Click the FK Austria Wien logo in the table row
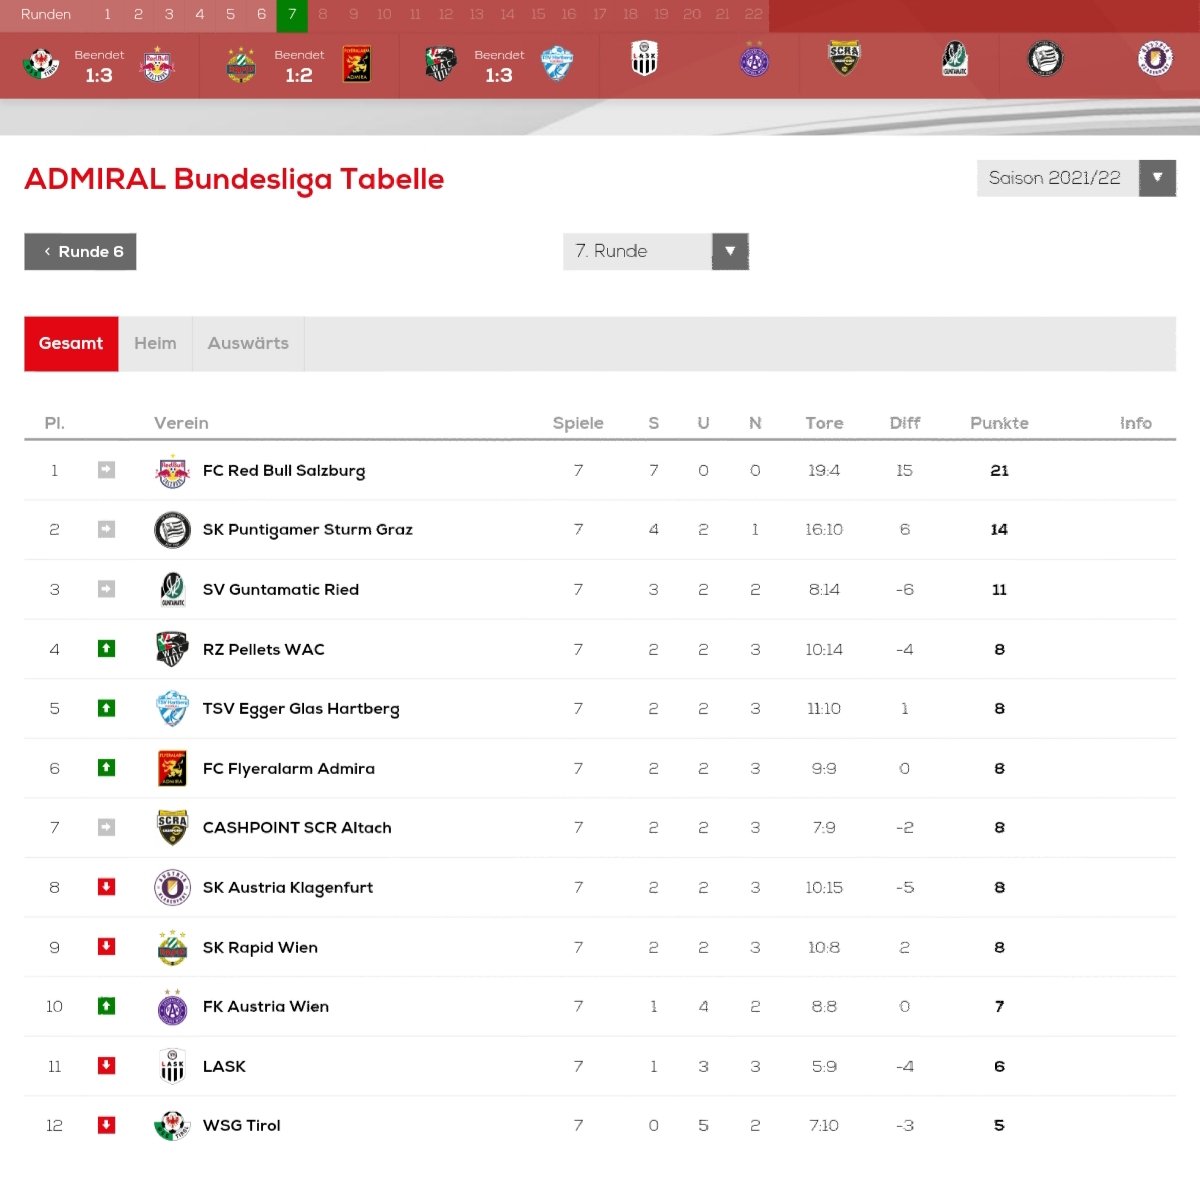The image size is (1200, 1178). pos(172,1006)
